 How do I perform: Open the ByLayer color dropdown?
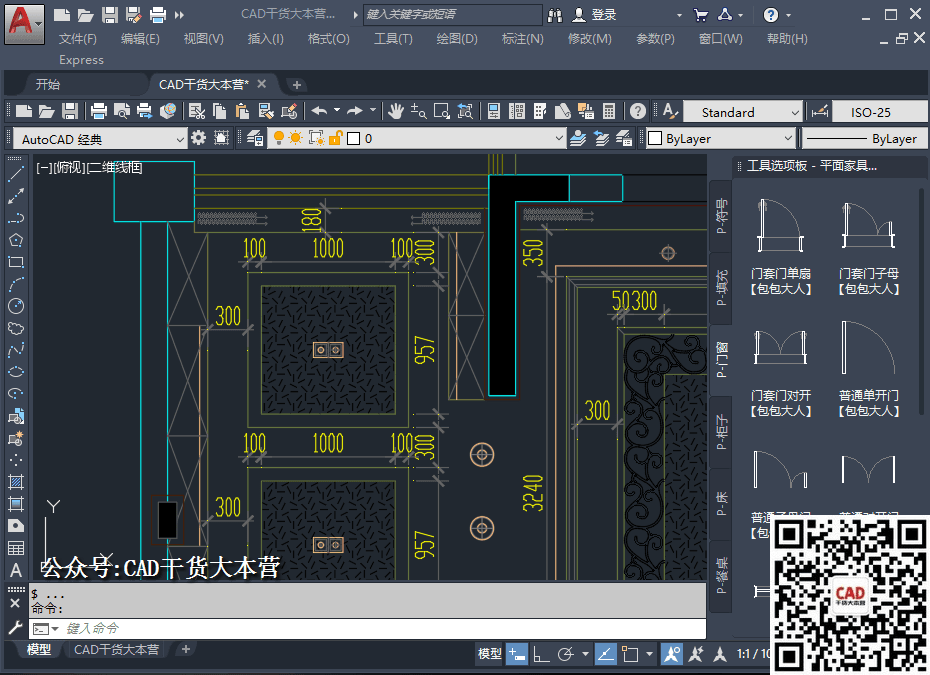[720, 138]
